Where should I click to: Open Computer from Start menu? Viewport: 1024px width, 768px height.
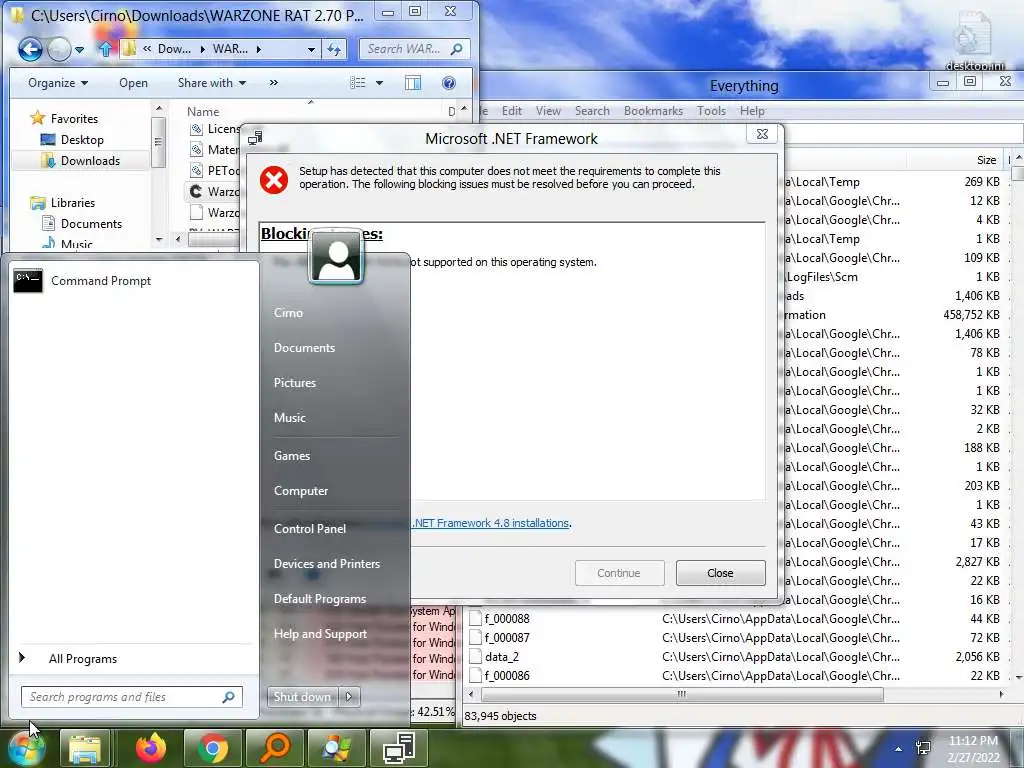(300, 491)
